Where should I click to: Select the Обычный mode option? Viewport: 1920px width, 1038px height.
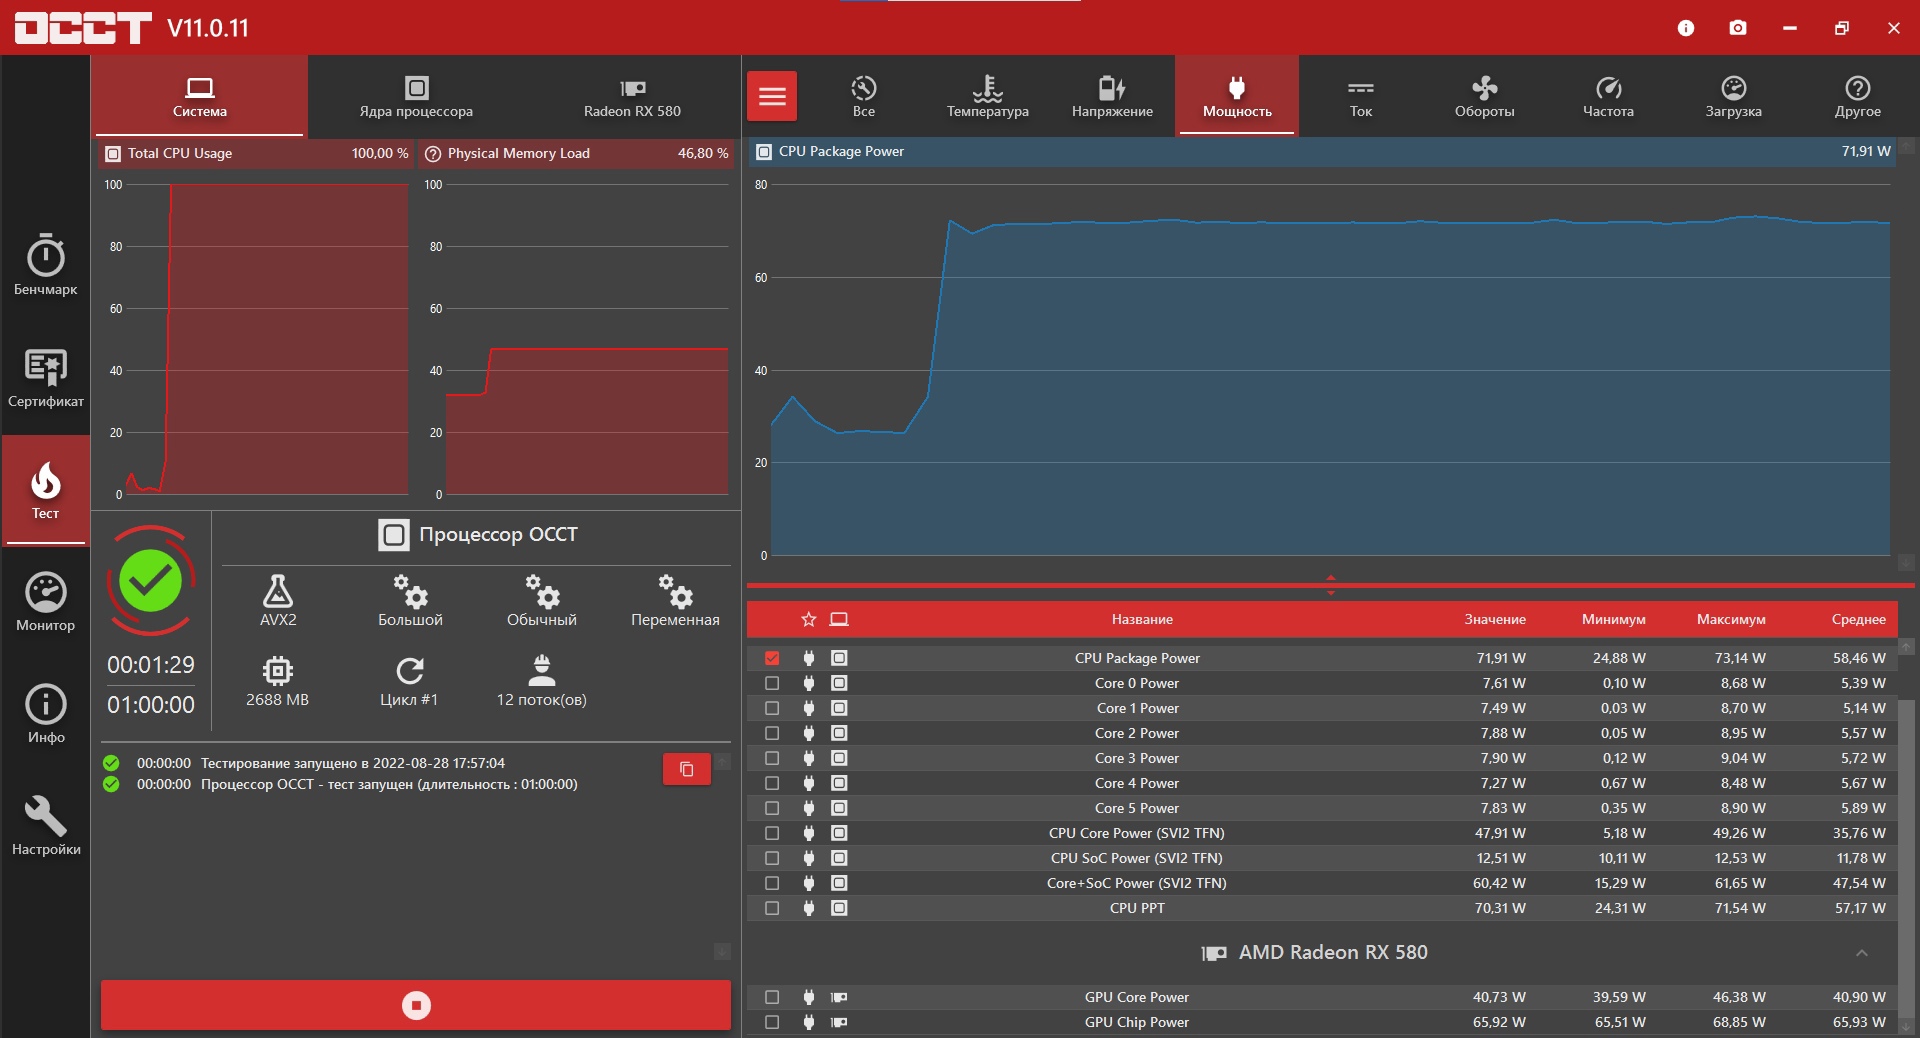542,600
